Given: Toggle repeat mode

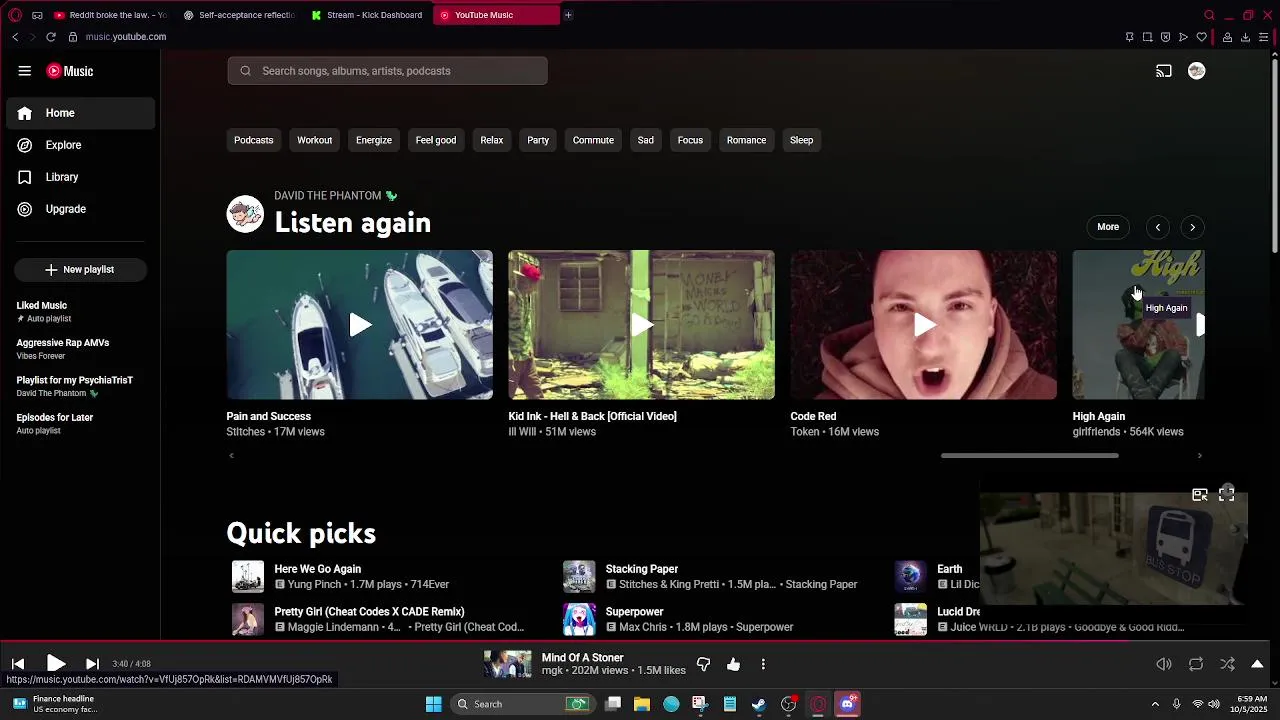Looking at the screenshot, I should click(1196, 664).
